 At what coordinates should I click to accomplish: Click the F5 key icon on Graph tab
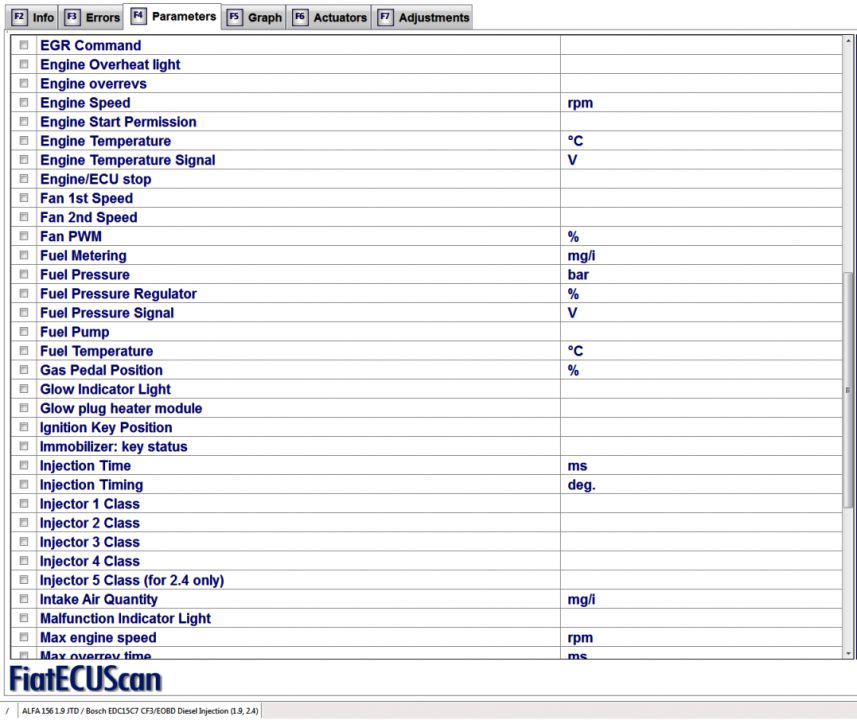234,17
